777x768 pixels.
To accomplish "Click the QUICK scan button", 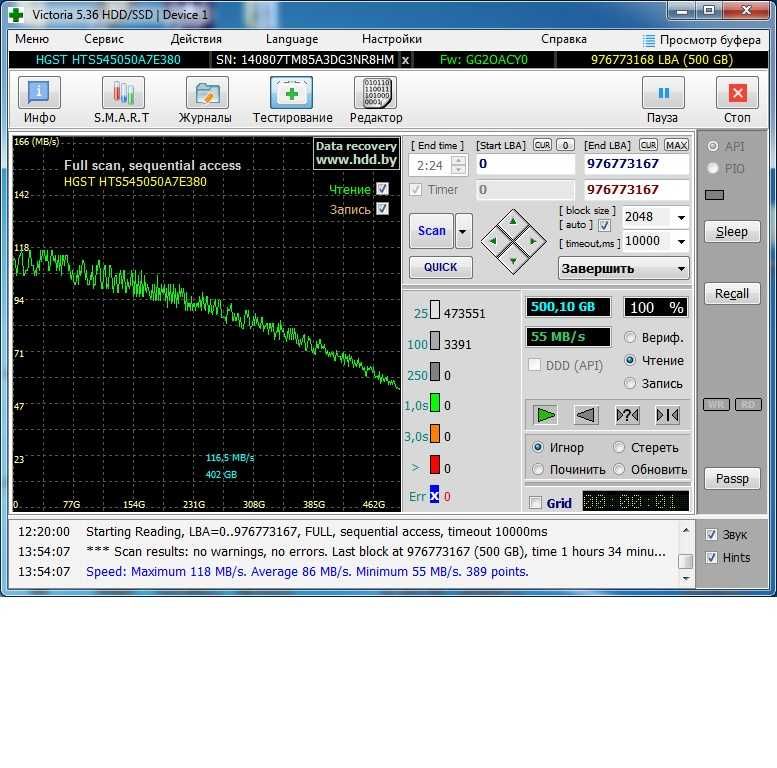I will click(x=441, y=268).
